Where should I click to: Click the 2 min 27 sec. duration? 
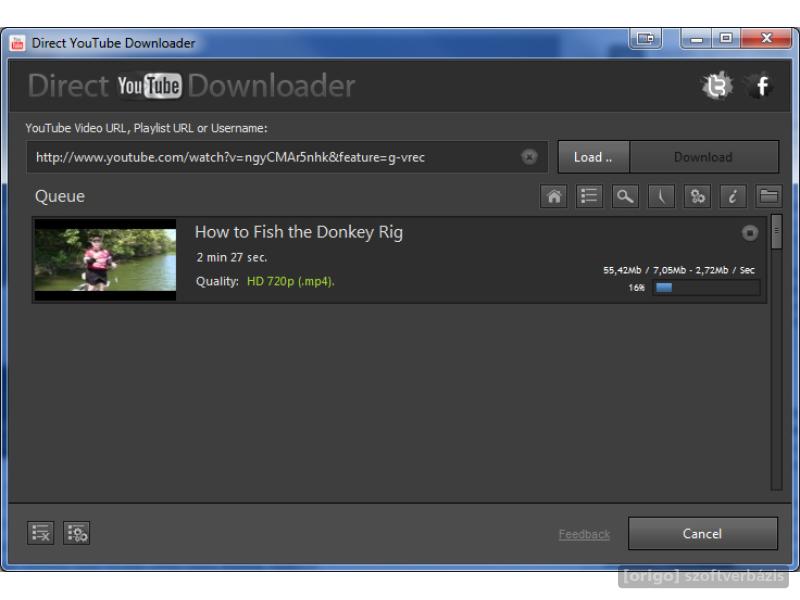(232, 257)
